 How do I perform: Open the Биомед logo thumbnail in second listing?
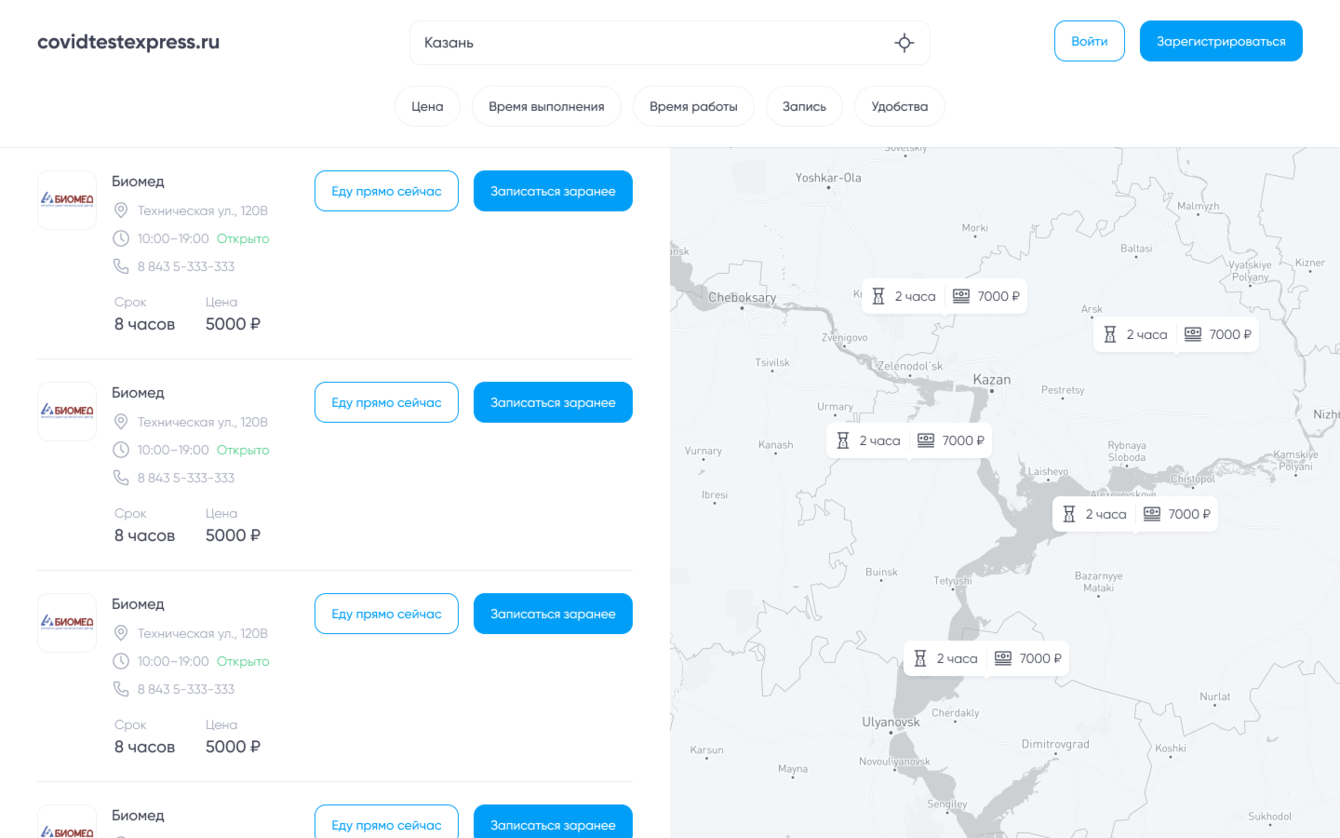tap(67, 411)
